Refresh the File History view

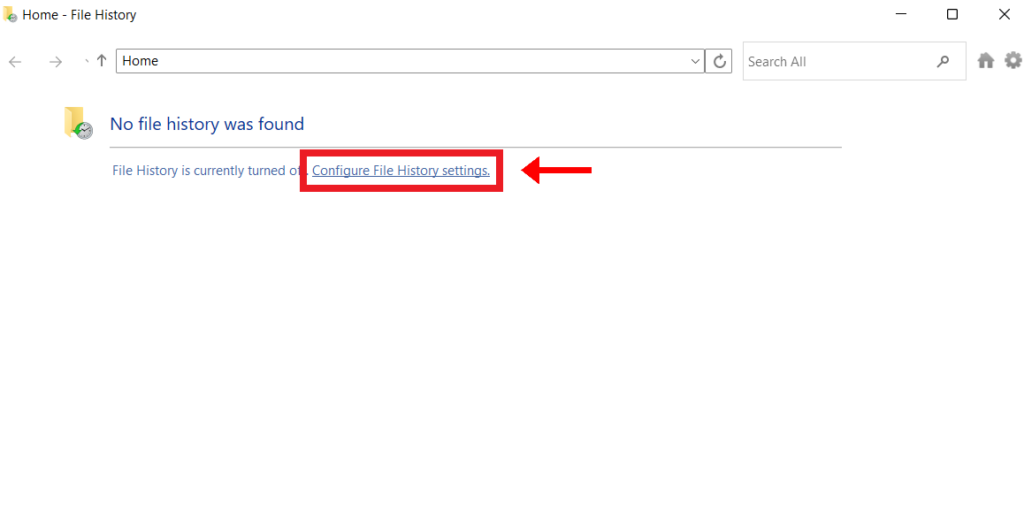click(x=719, y=61)
